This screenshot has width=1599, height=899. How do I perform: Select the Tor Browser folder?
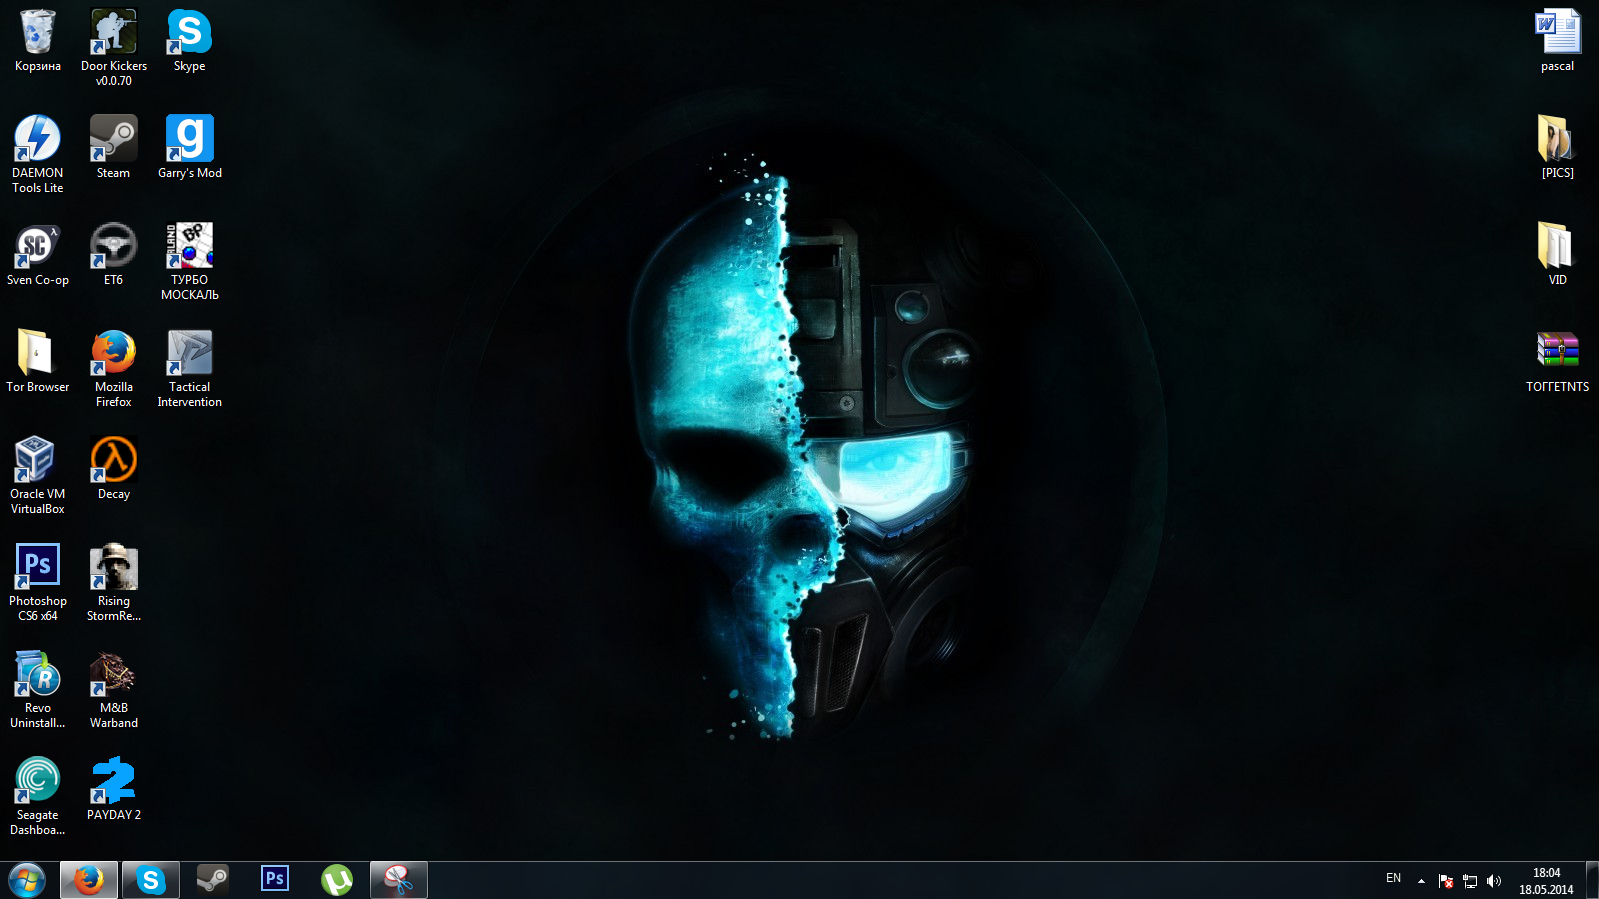tap(38, 362)
